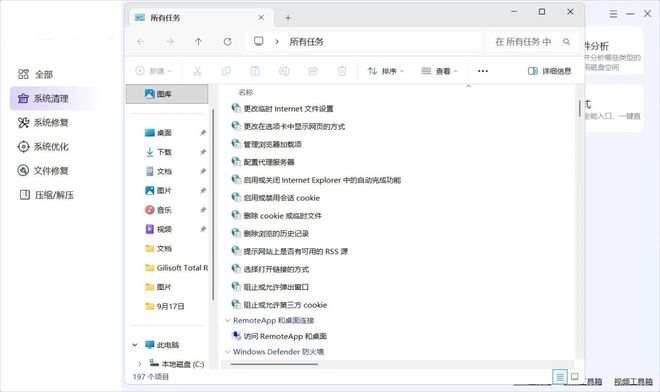660x392 pixels.
Task: Open 选择打开链接的方式
Action: pos(270,269)
